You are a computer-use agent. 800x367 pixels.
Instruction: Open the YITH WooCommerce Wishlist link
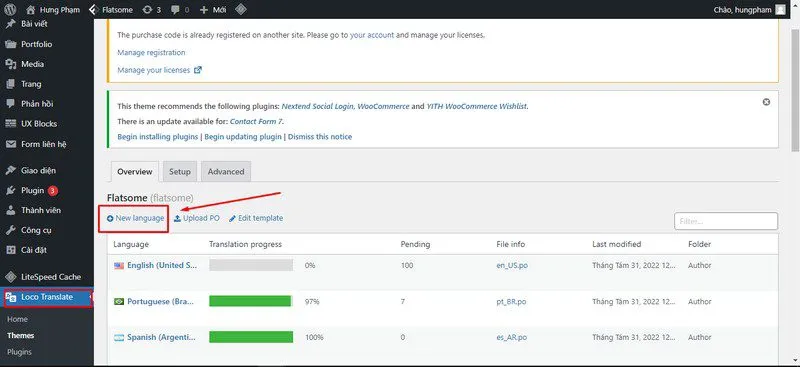(477, 107)
